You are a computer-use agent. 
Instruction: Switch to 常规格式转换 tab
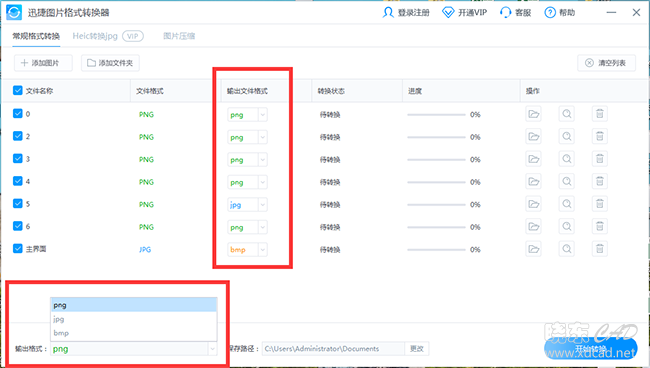tap(36, 36)
